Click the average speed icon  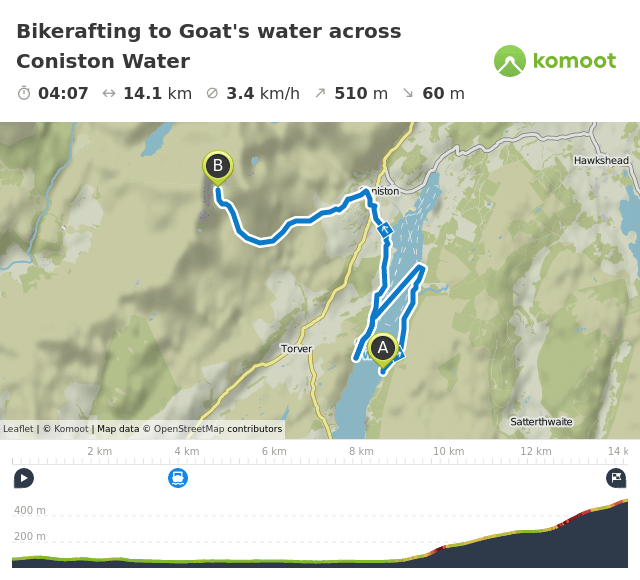pos(212,93)
